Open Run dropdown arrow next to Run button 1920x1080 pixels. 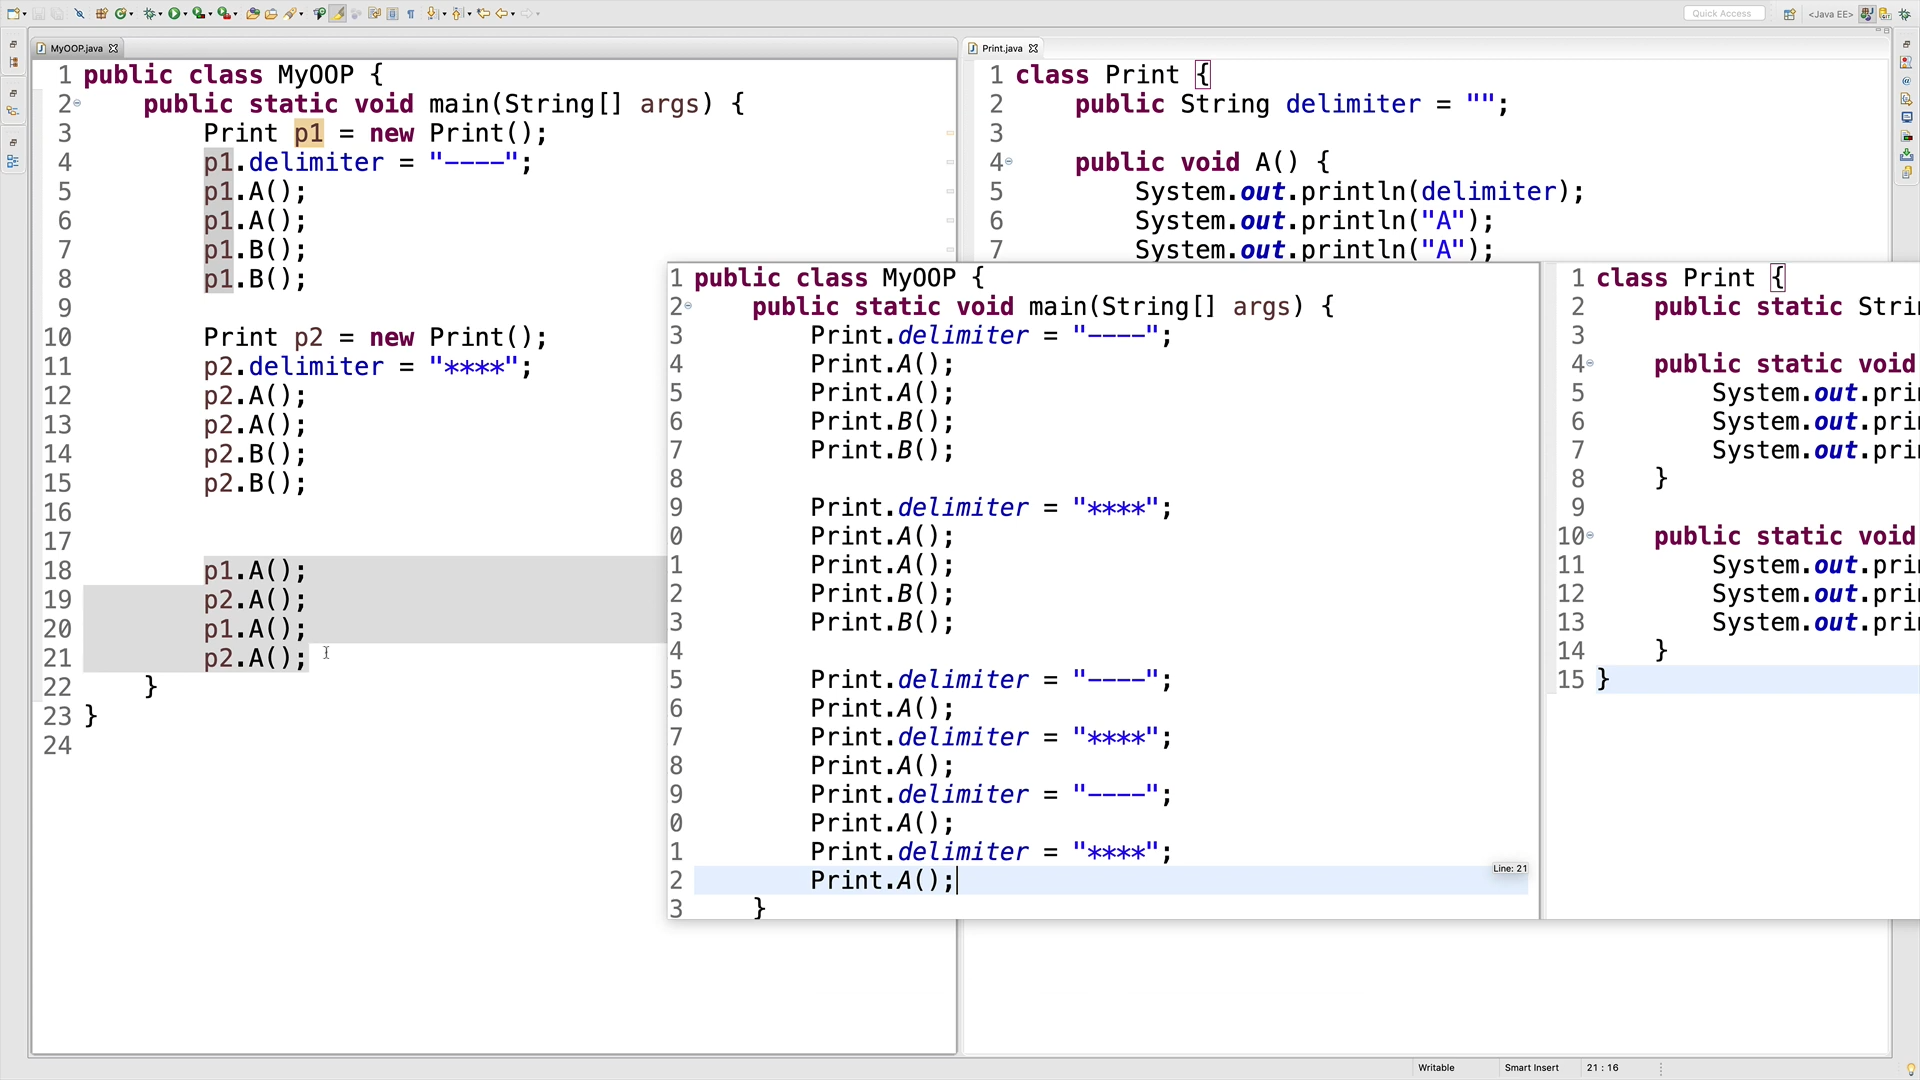tap(185, 14)
